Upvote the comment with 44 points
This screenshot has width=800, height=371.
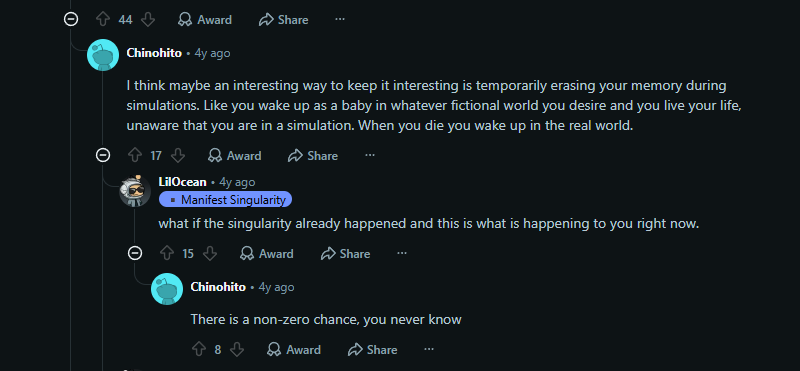103,20
